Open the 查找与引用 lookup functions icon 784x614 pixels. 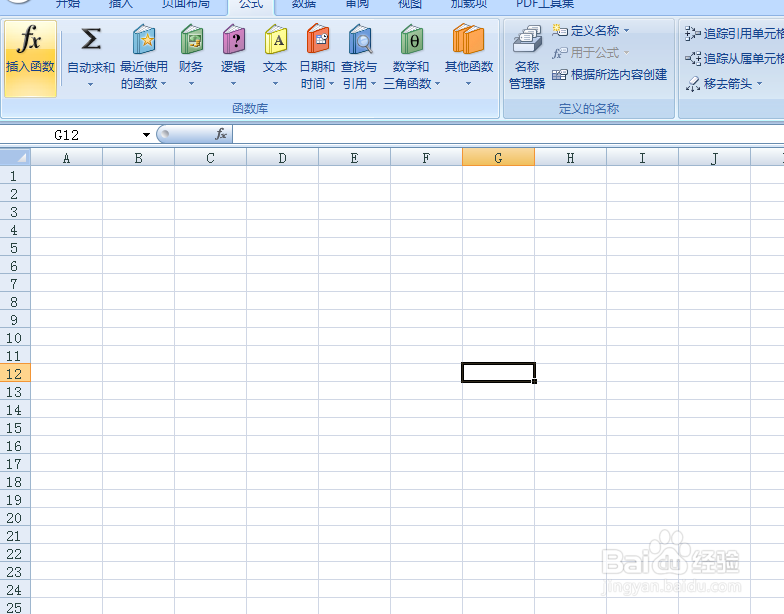coord(360,39)
